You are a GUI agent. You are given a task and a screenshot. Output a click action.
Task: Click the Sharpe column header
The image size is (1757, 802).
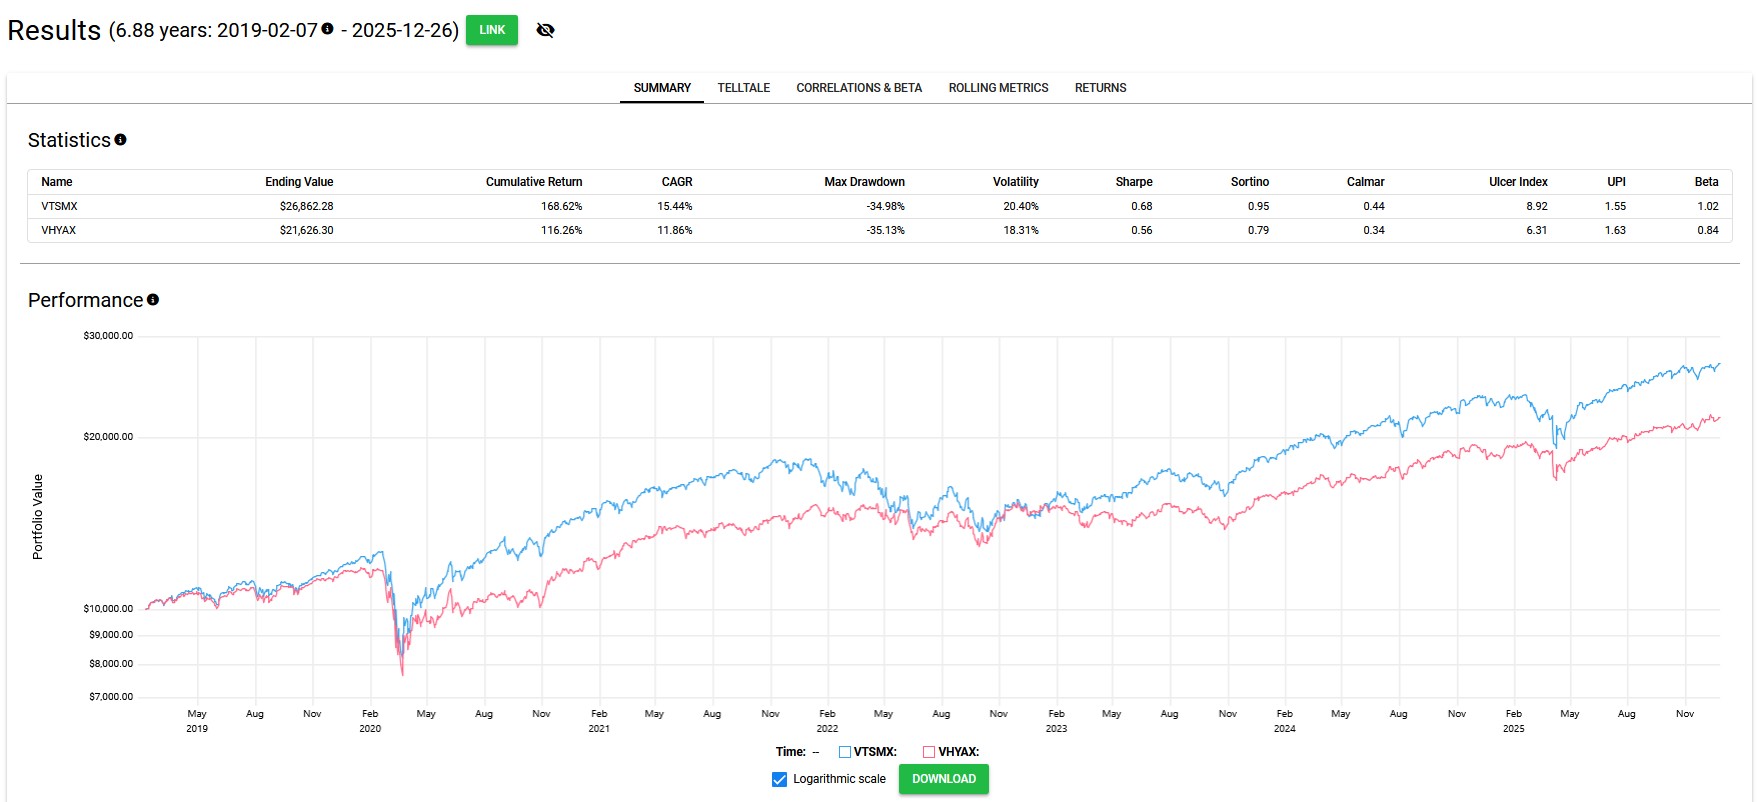(1134, 182)
